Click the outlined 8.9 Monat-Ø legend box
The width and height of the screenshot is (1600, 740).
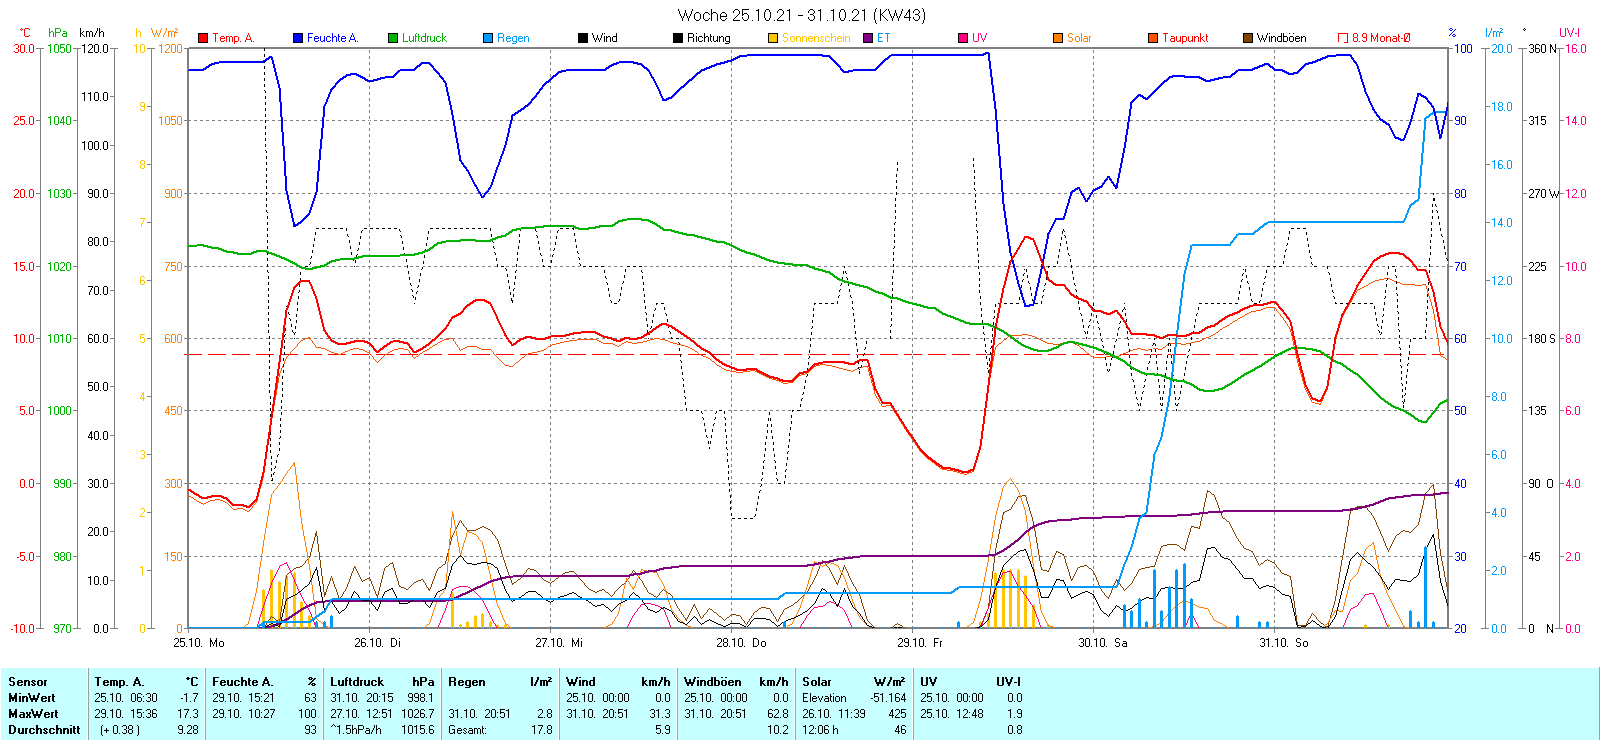(1343, 38)
